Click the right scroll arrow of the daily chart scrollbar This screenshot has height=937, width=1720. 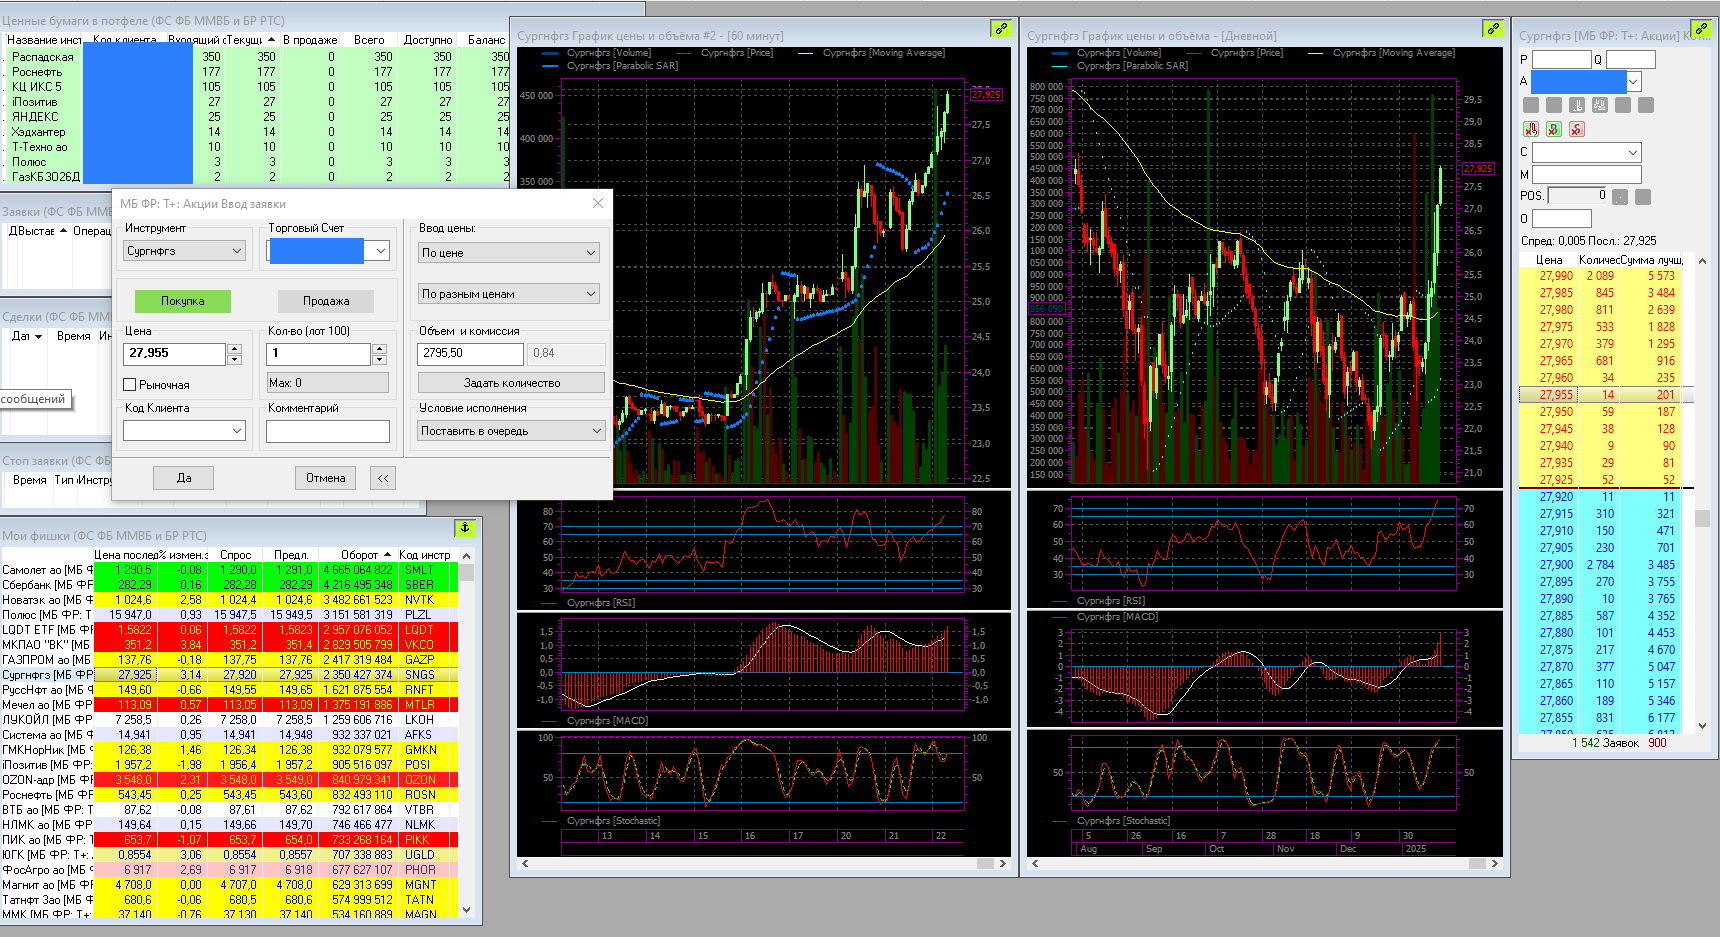(x=1495, y=863)
